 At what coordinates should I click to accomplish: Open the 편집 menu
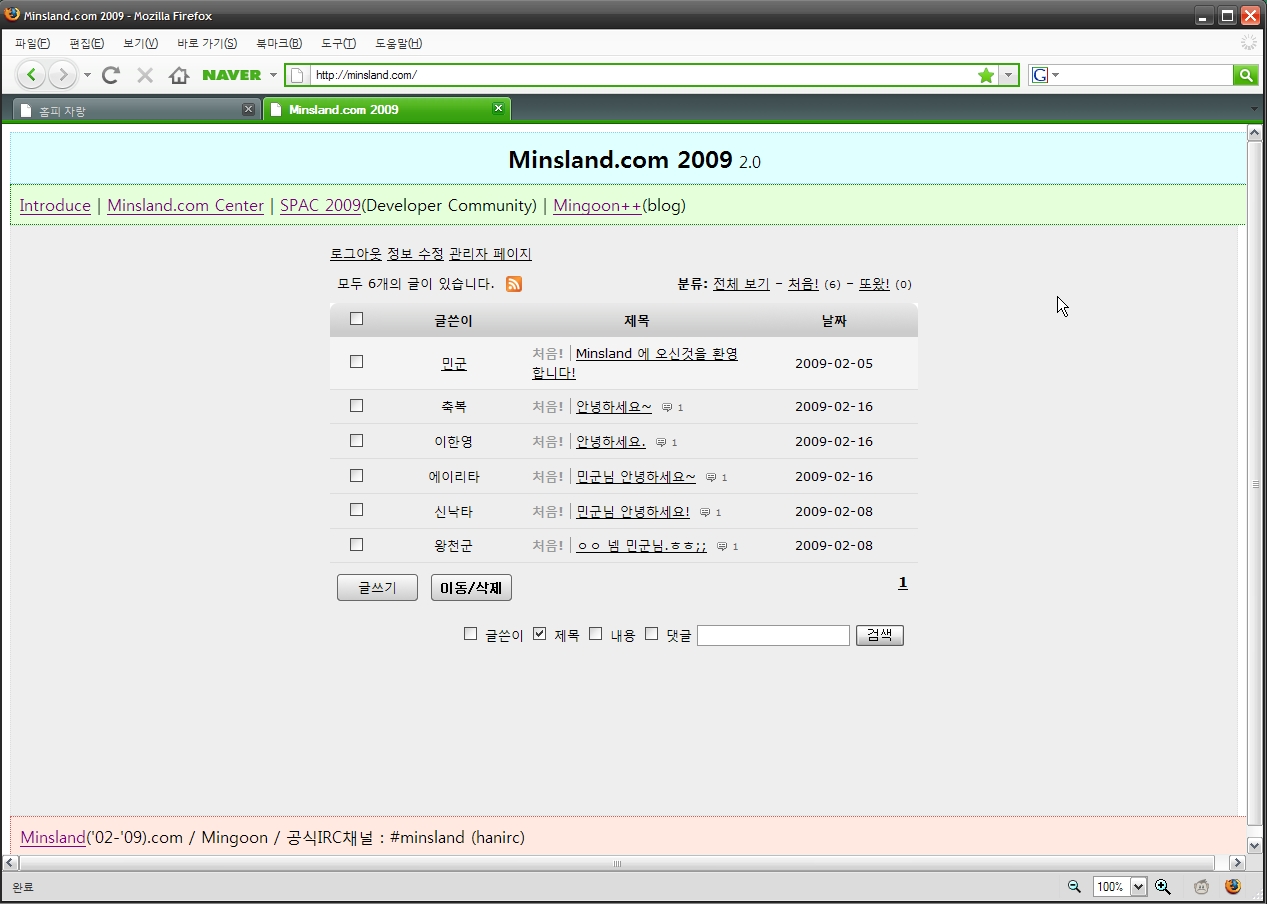(86, 43)
